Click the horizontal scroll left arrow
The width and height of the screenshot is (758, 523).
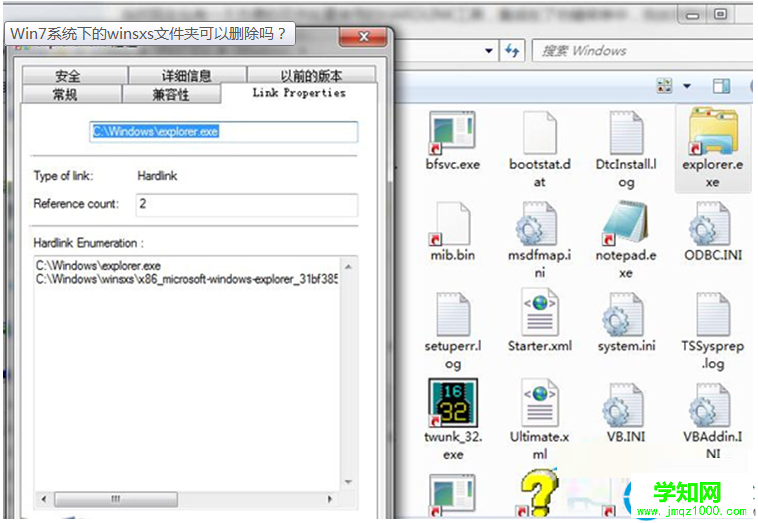tap(44, 499)
